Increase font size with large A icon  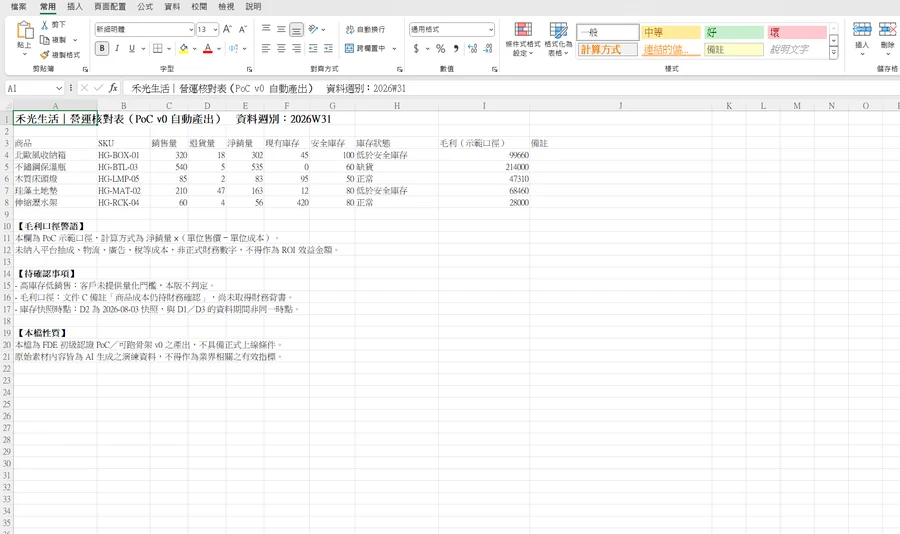227,29
